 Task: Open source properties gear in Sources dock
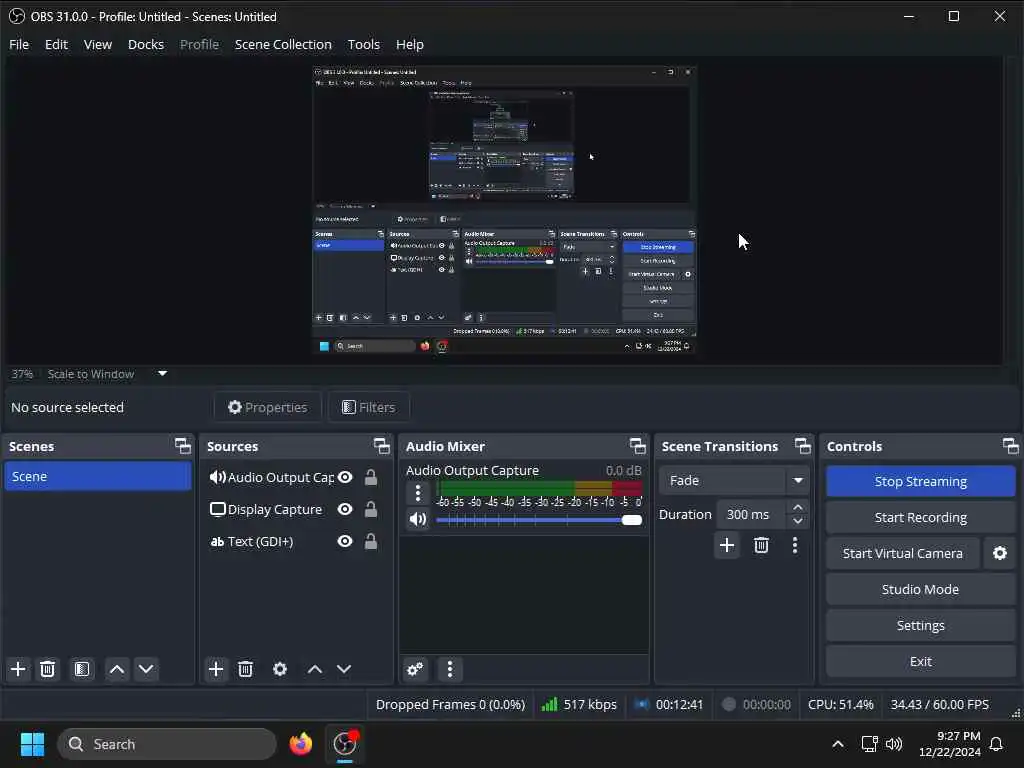280,669
